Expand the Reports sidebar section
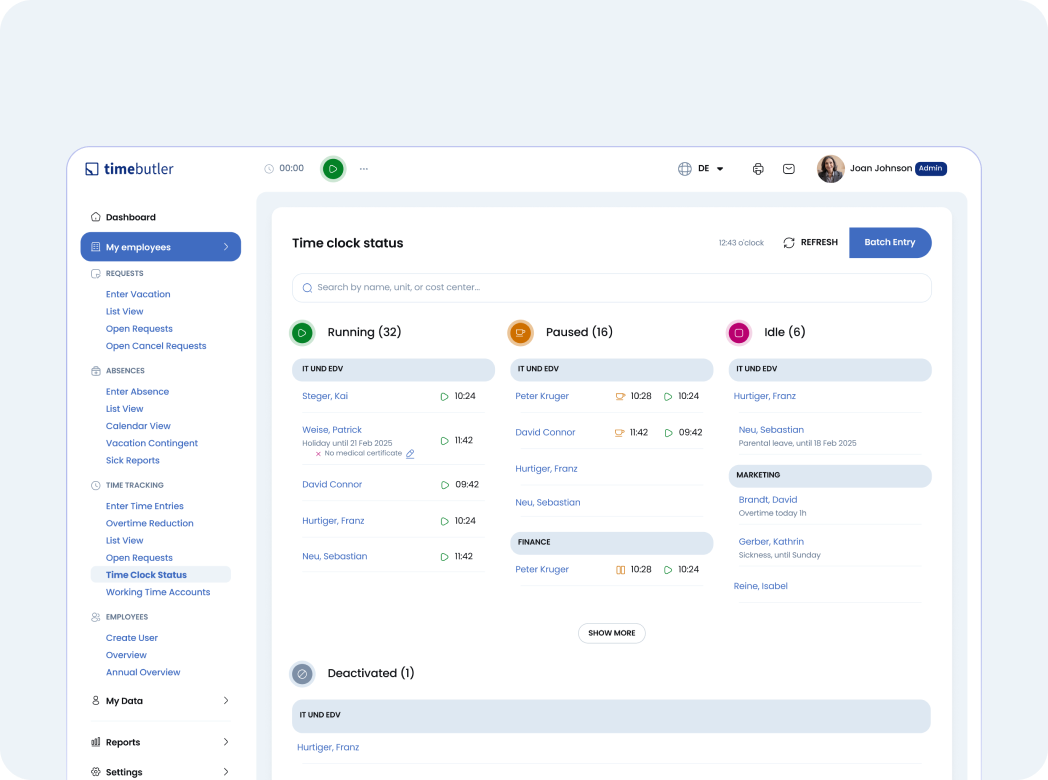Viewport: 1048px width, 780px height. [160, 742]
